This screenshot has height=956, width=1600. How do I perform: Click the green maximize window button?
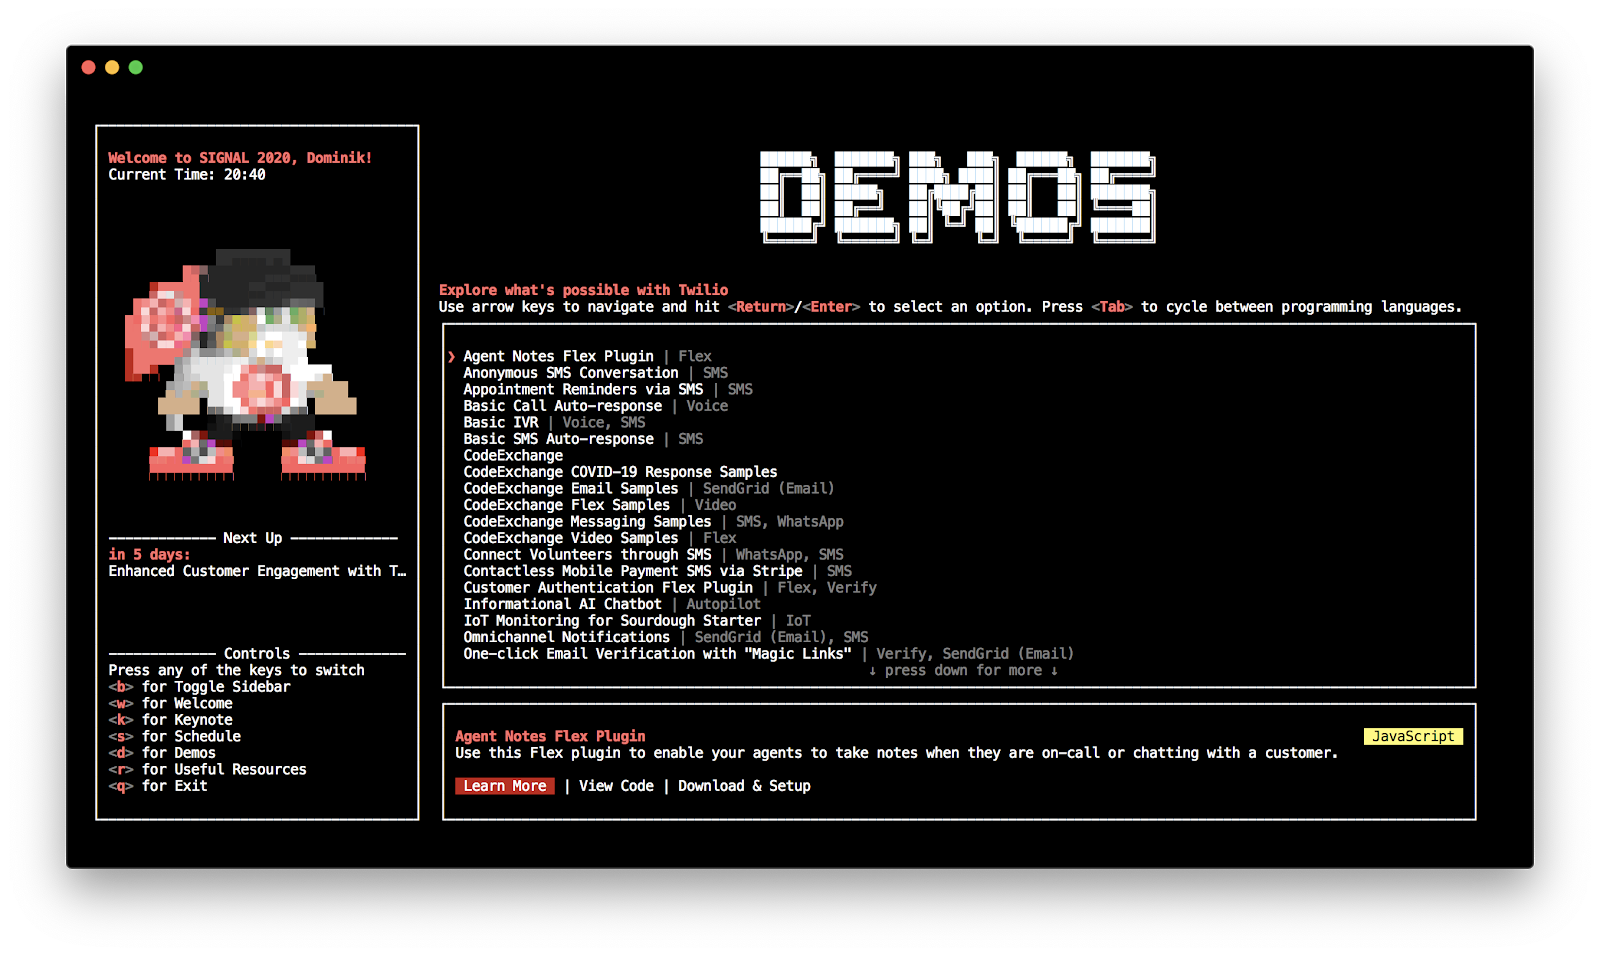tap(136, 67)
